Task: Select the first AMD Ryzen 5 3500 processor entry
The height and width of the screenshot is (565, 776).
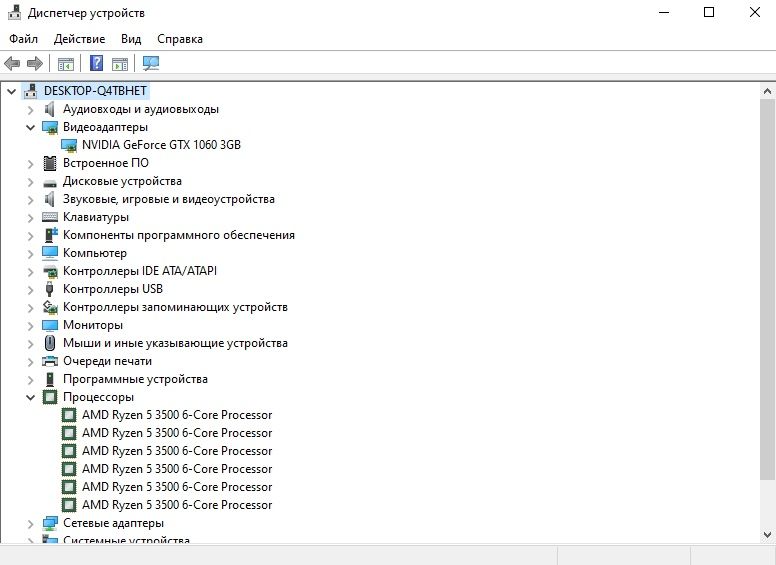Action: 177,415
